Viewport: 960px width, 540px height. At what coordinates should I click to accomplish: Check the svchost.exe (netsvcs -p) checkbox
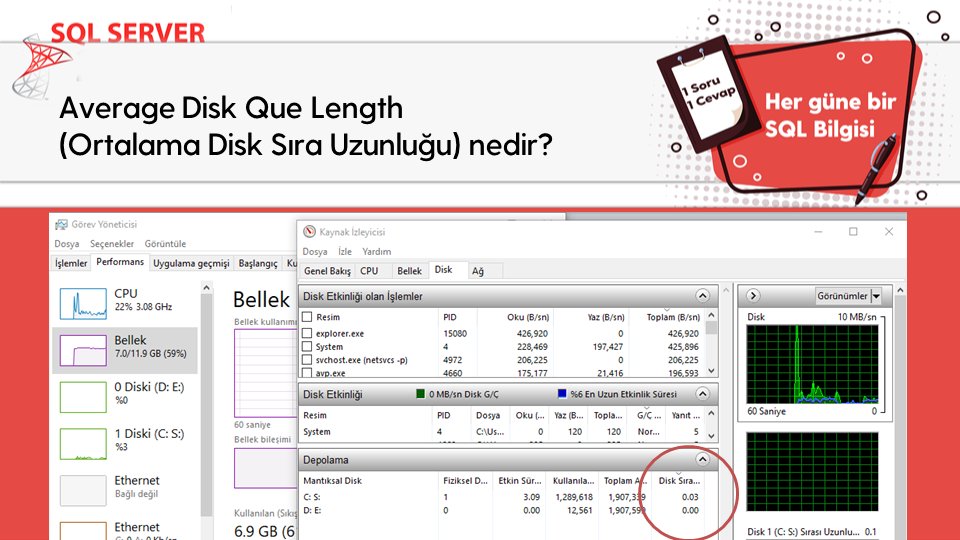[307, 359]
